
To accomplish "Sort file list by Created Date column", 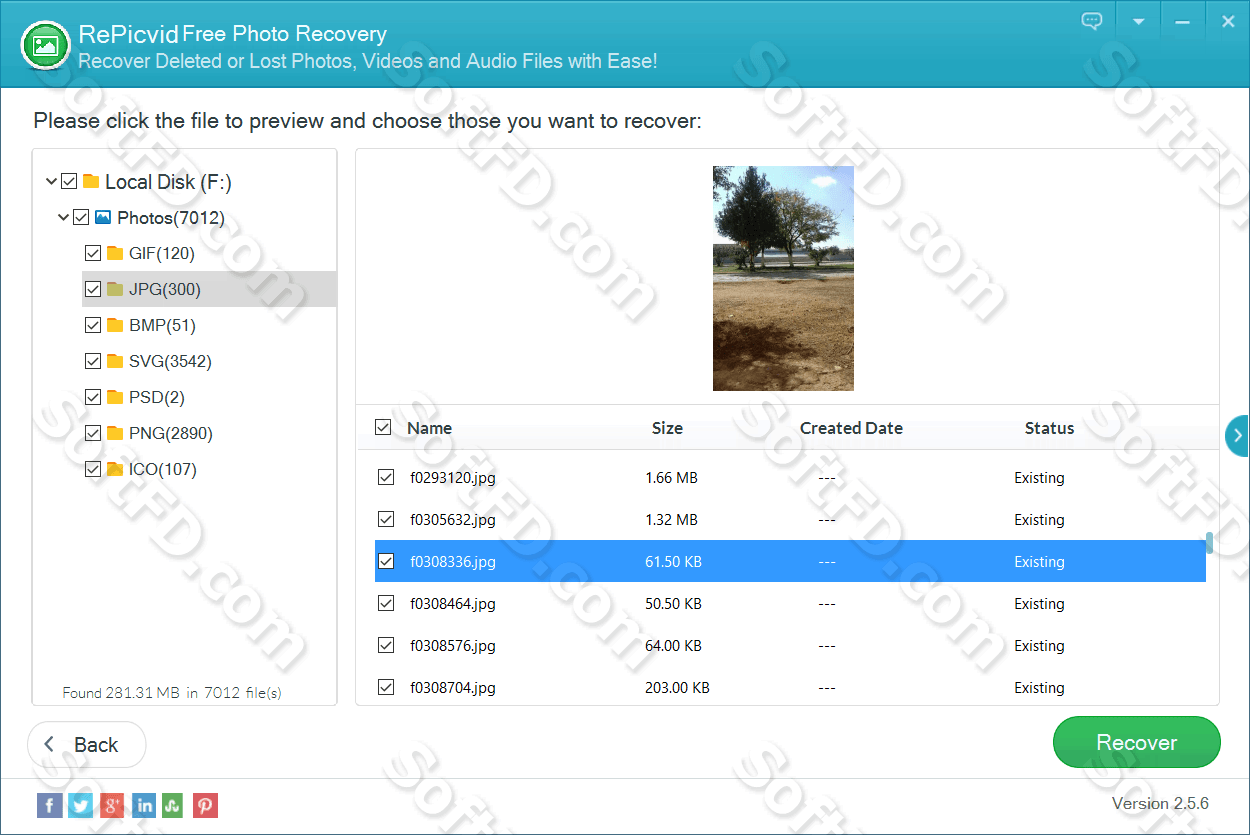I will 851,428.
